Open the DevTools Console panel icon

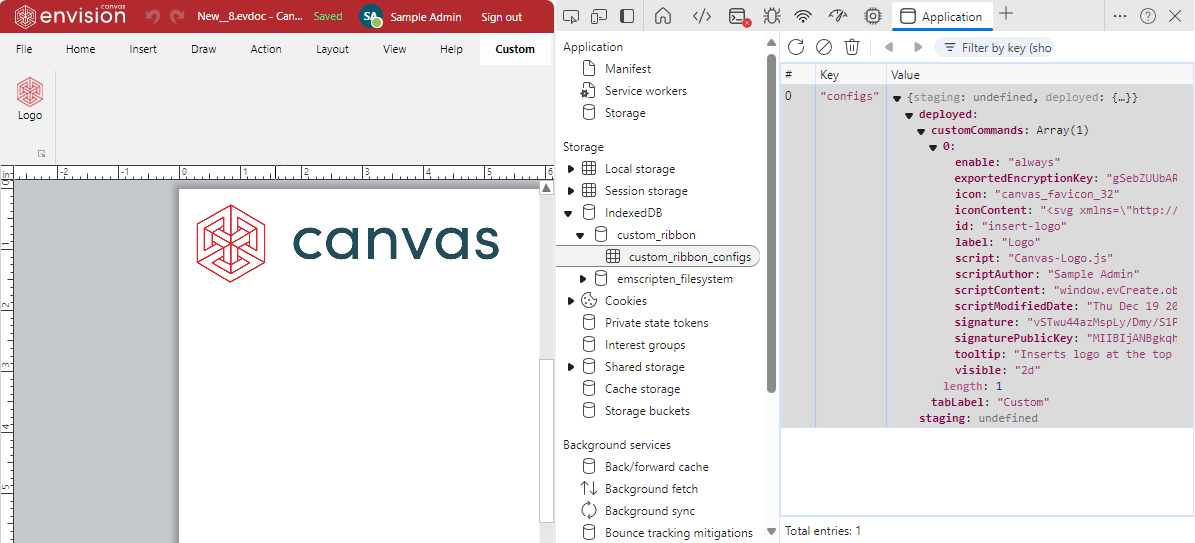point(737,16)
